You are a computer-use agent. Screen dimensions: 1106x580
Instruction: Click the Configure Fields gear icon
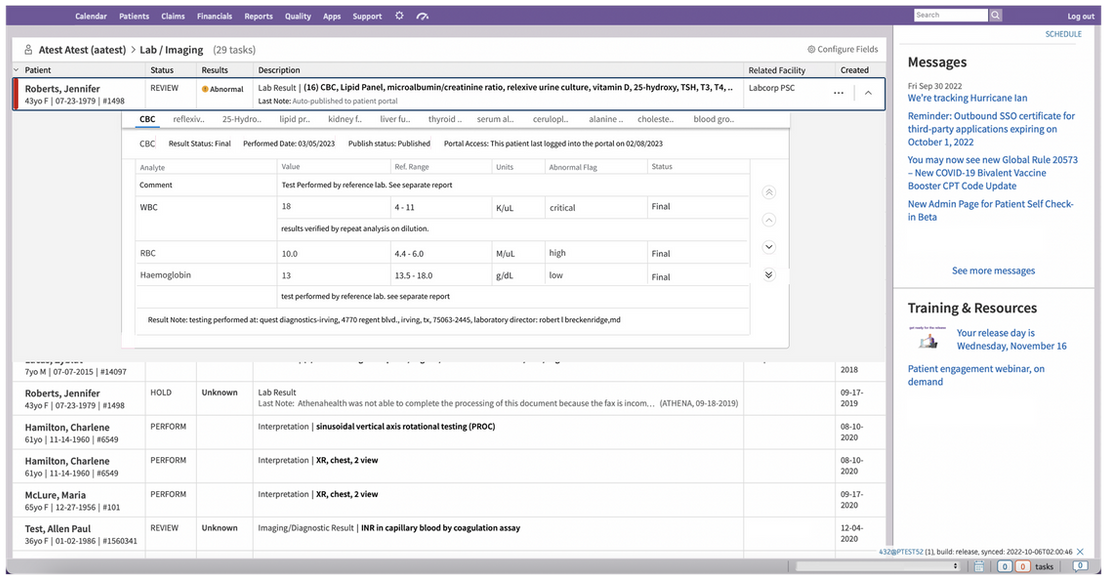click(811, 49)
